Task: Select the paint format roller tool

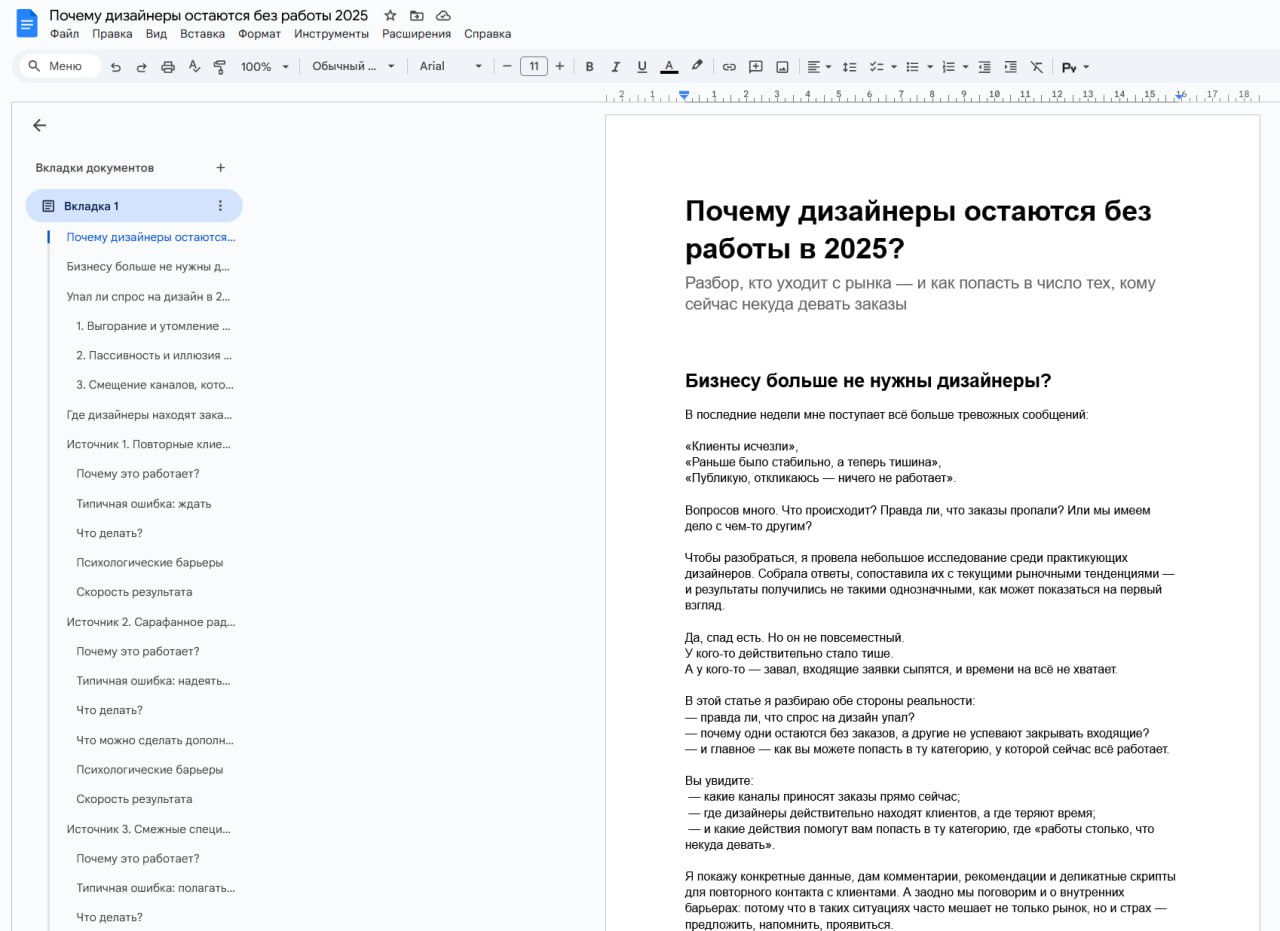Action: pyautogui.click(x=220, y=67)
